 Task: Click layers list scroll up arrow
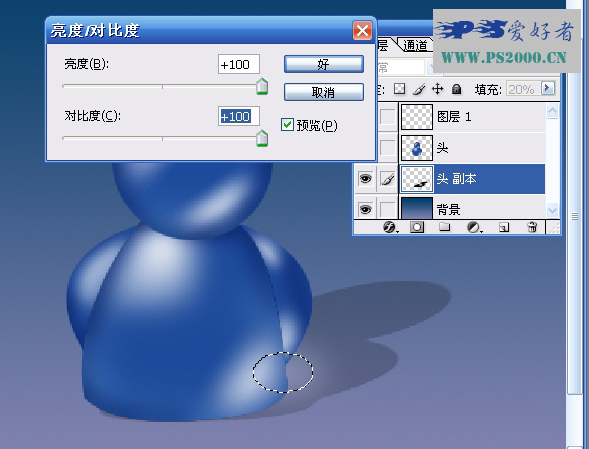[x=552, y=111]
